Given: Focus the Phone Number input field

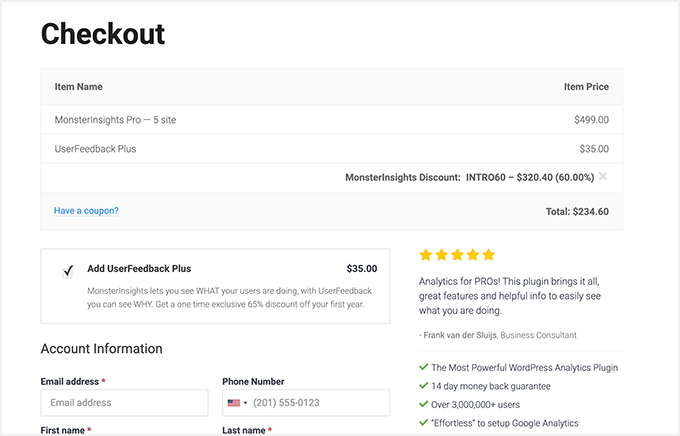Looking at the screenshot, I should 306,403.
